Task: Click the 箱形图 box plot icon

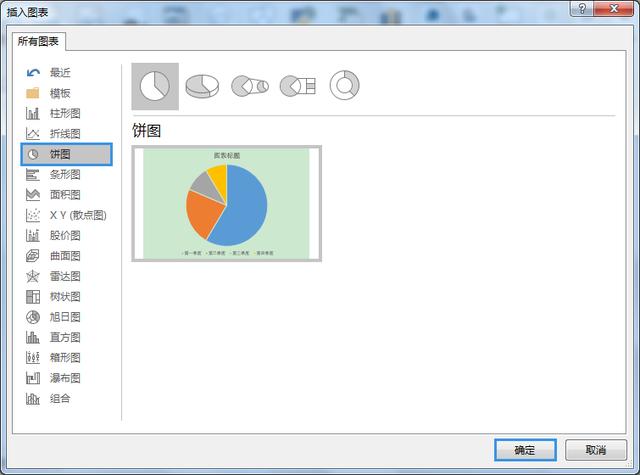Action: pyautogui.click(x=33, y=358)
